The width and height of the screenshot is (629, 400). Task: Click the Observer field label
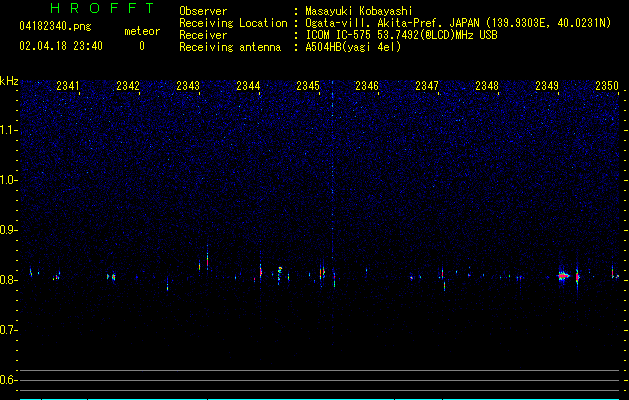pos(203,11)
